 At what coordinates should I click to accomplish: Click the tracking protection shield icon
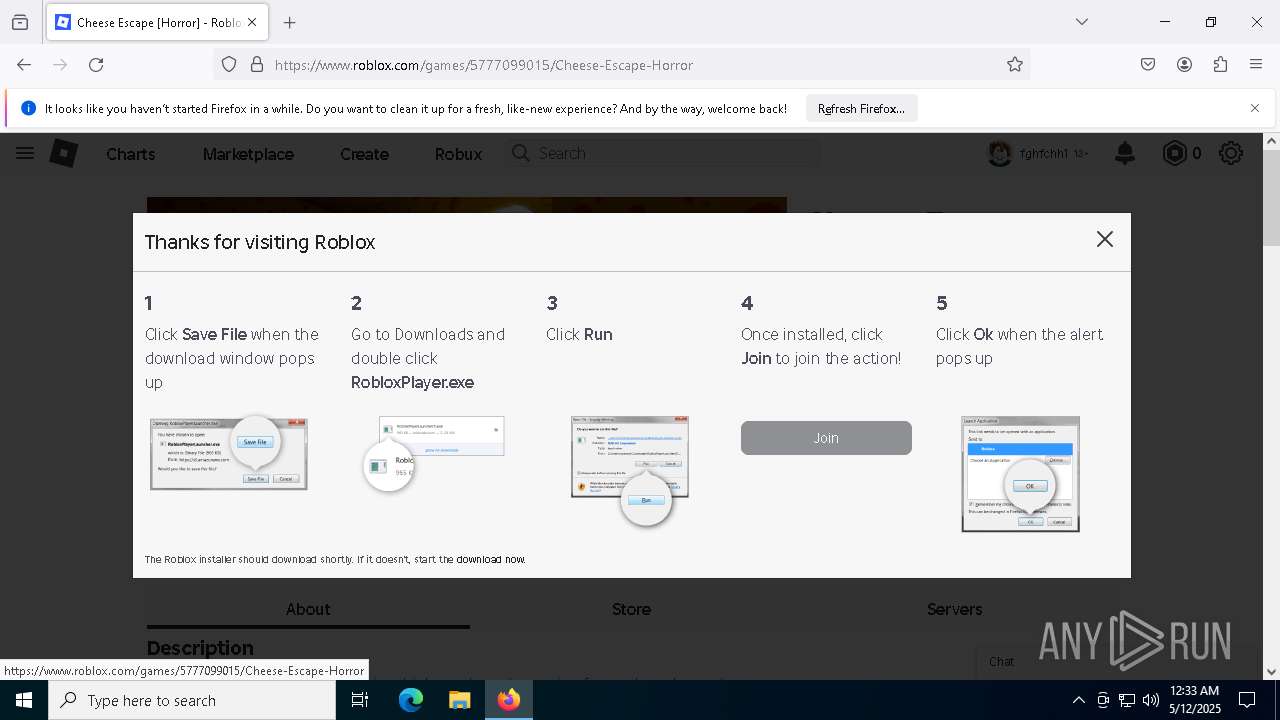[229, 64]
